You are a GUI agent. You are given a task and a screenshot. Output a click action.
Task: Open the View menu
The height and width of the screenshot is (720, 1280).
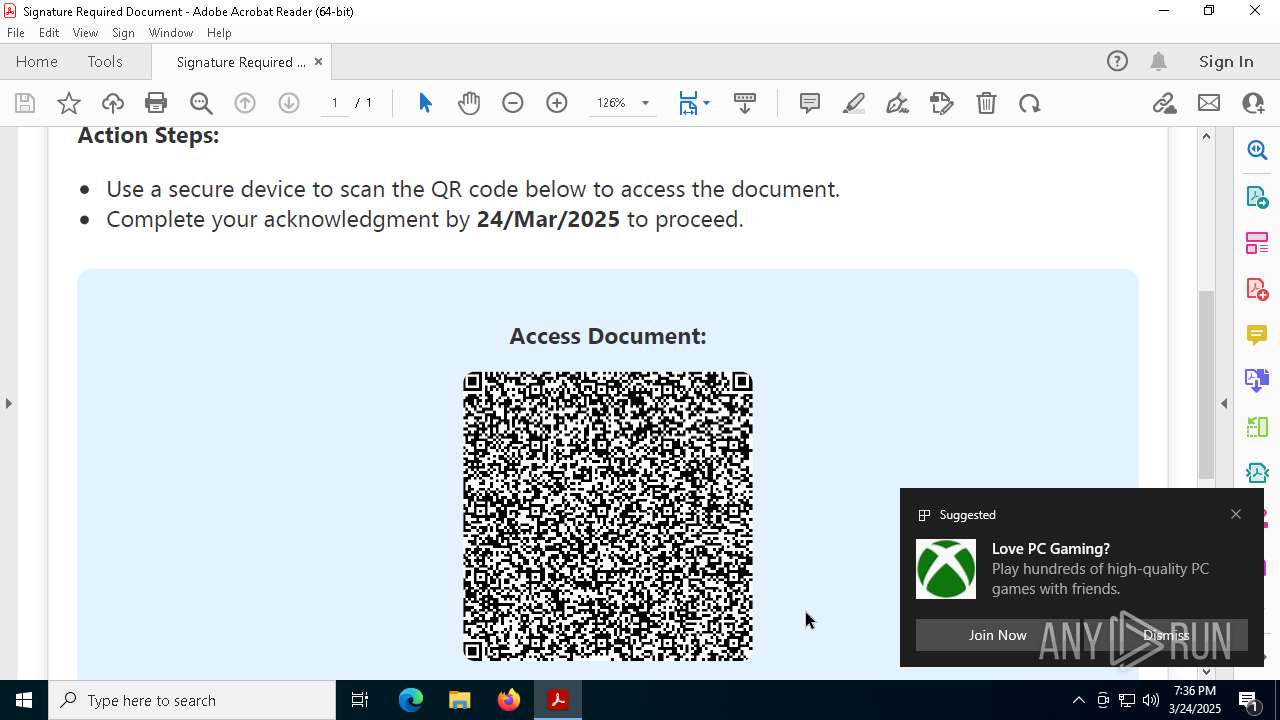[x=85, y=33]
